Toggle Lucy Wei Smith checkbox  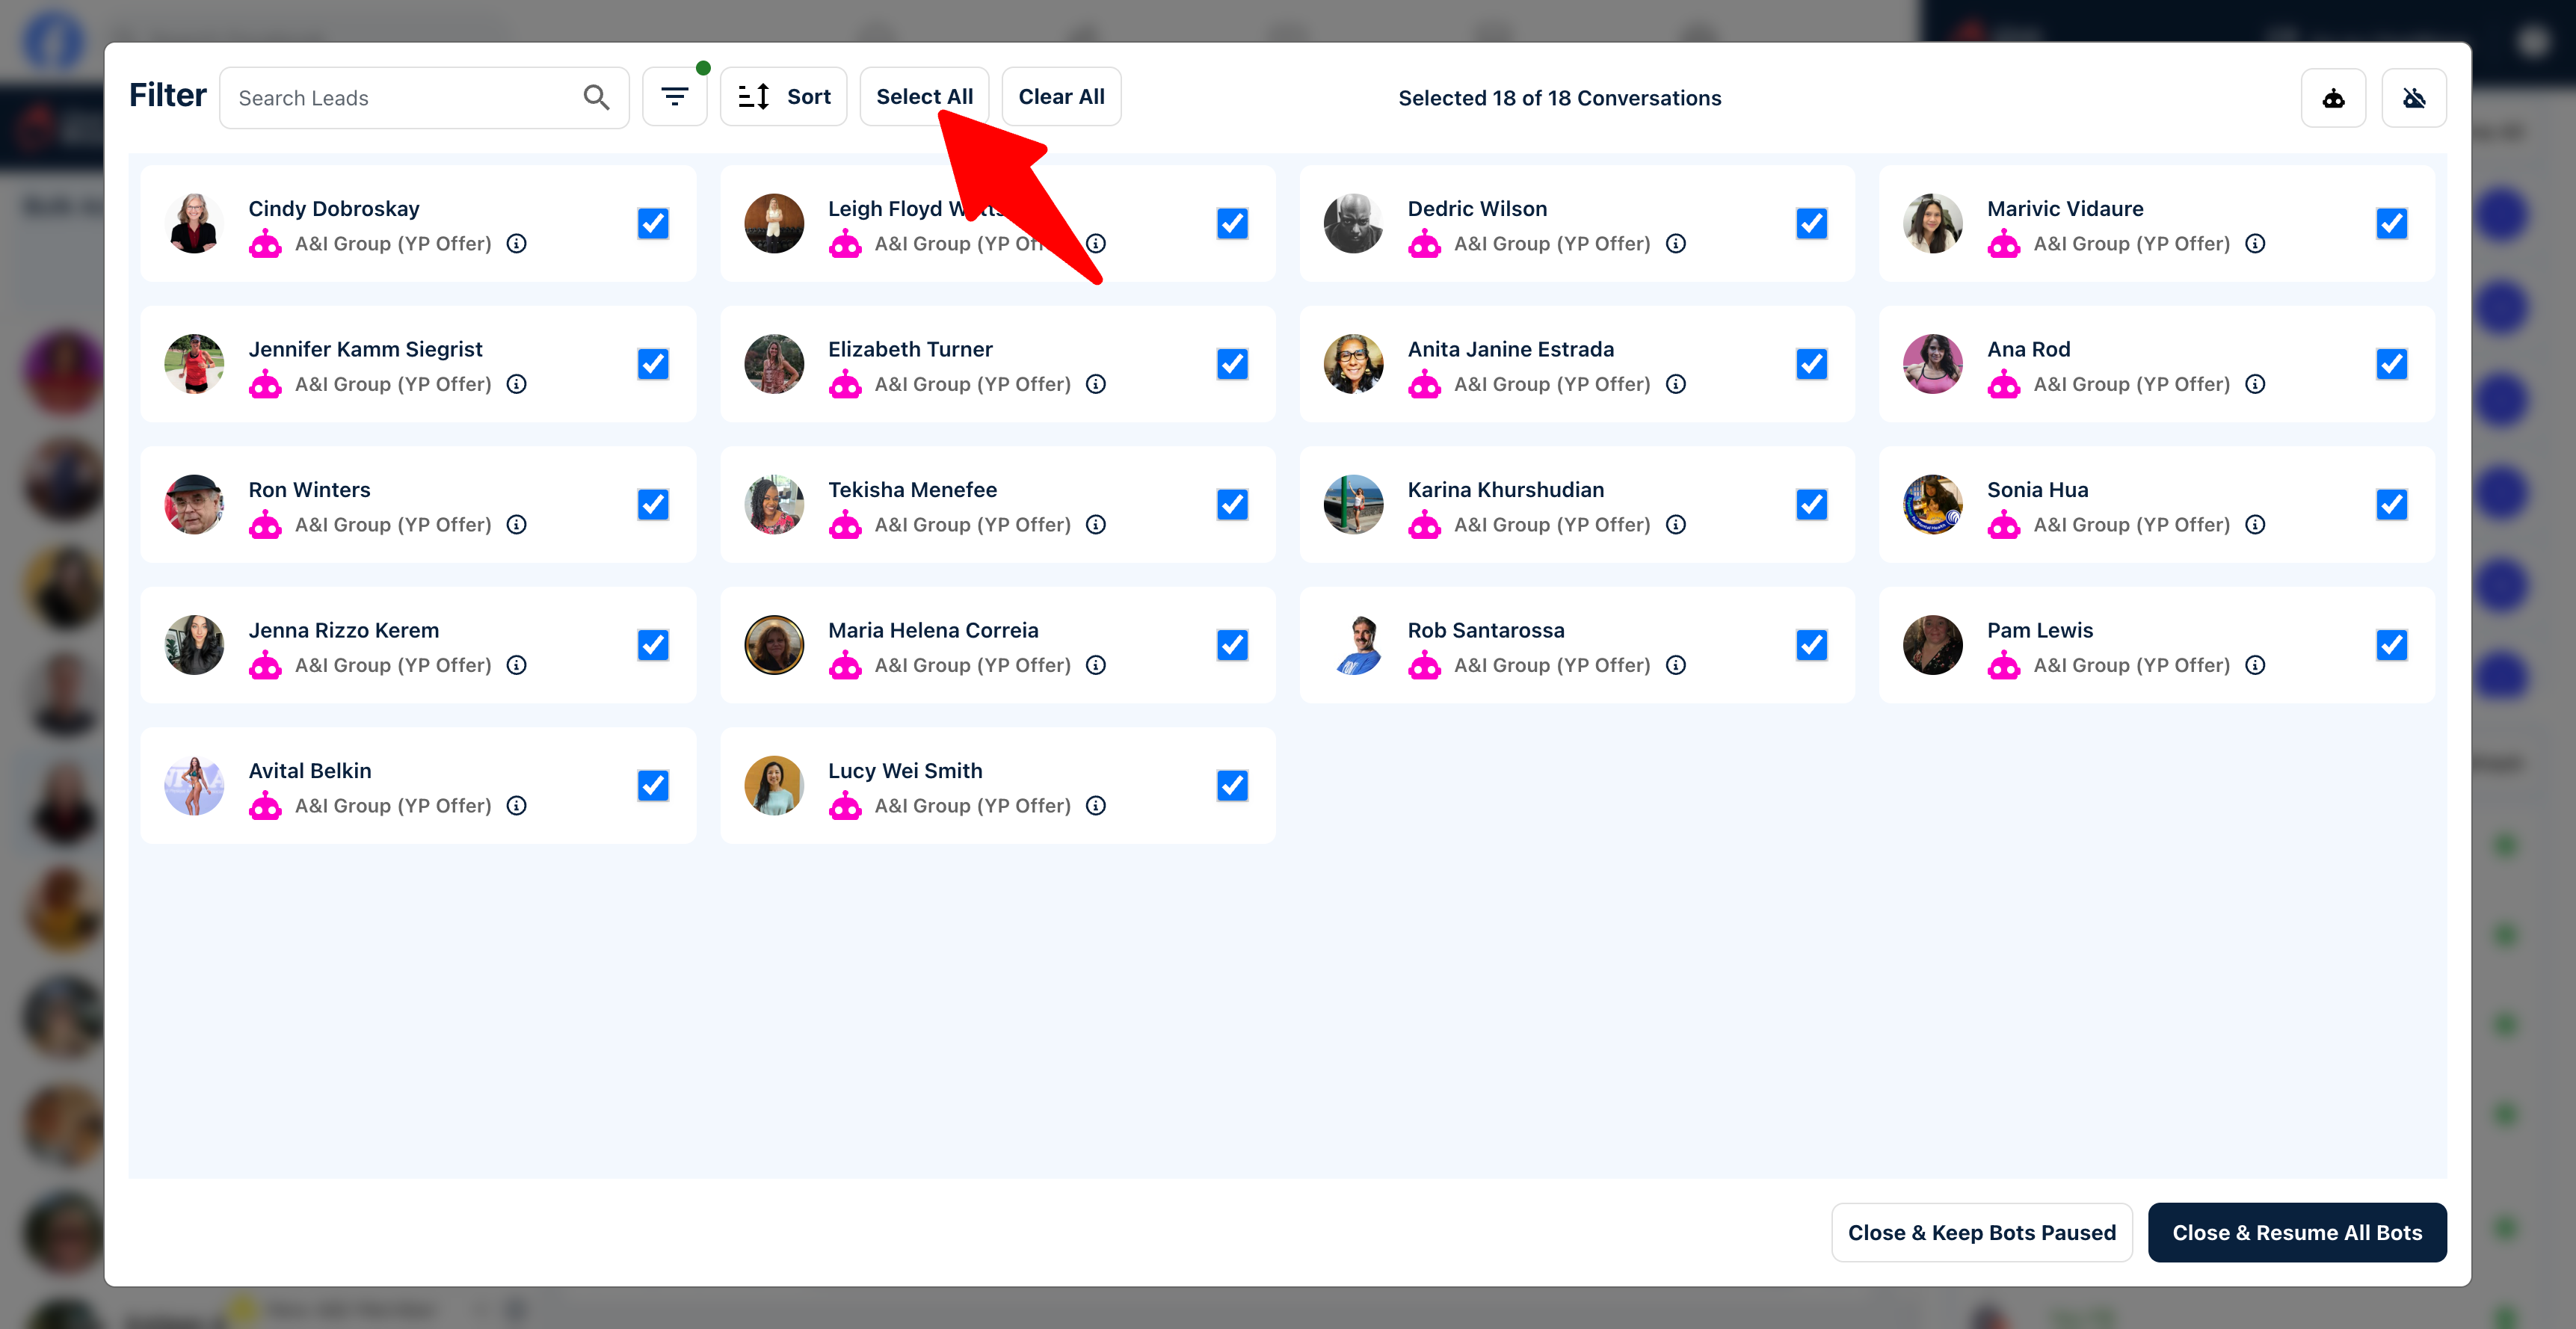[1232, 786]
